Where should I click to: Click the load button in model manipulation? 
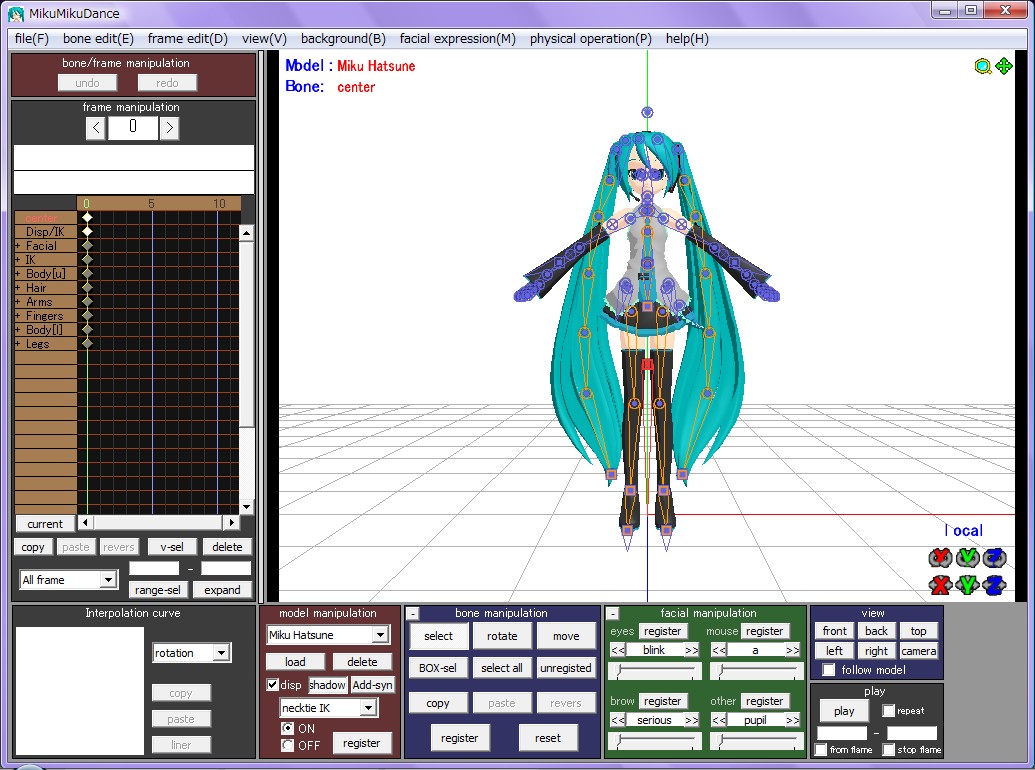(295, 662)
